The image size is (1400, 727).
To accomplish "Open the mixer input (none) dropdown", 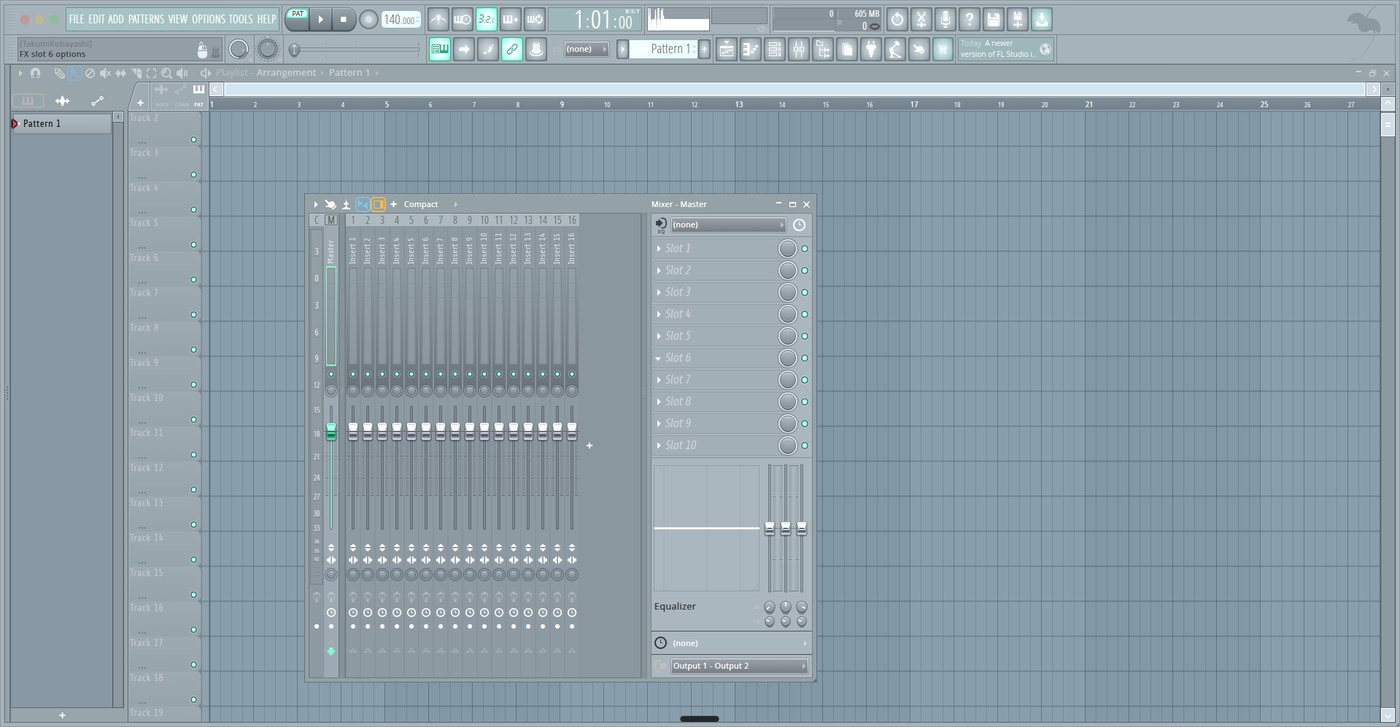I will point(728,225).
